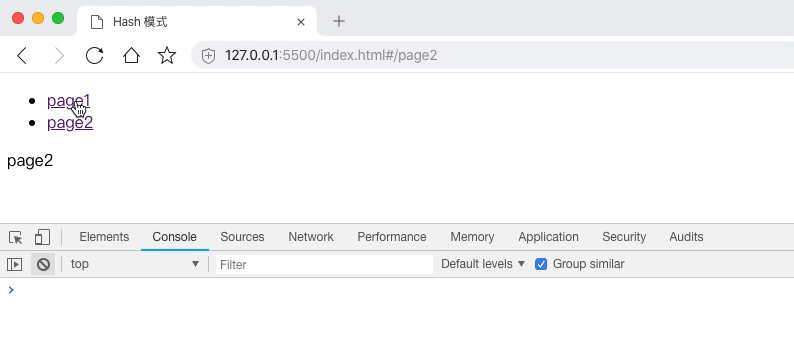
Task: Open a new tab with the plus button
Action: (339, 21)
